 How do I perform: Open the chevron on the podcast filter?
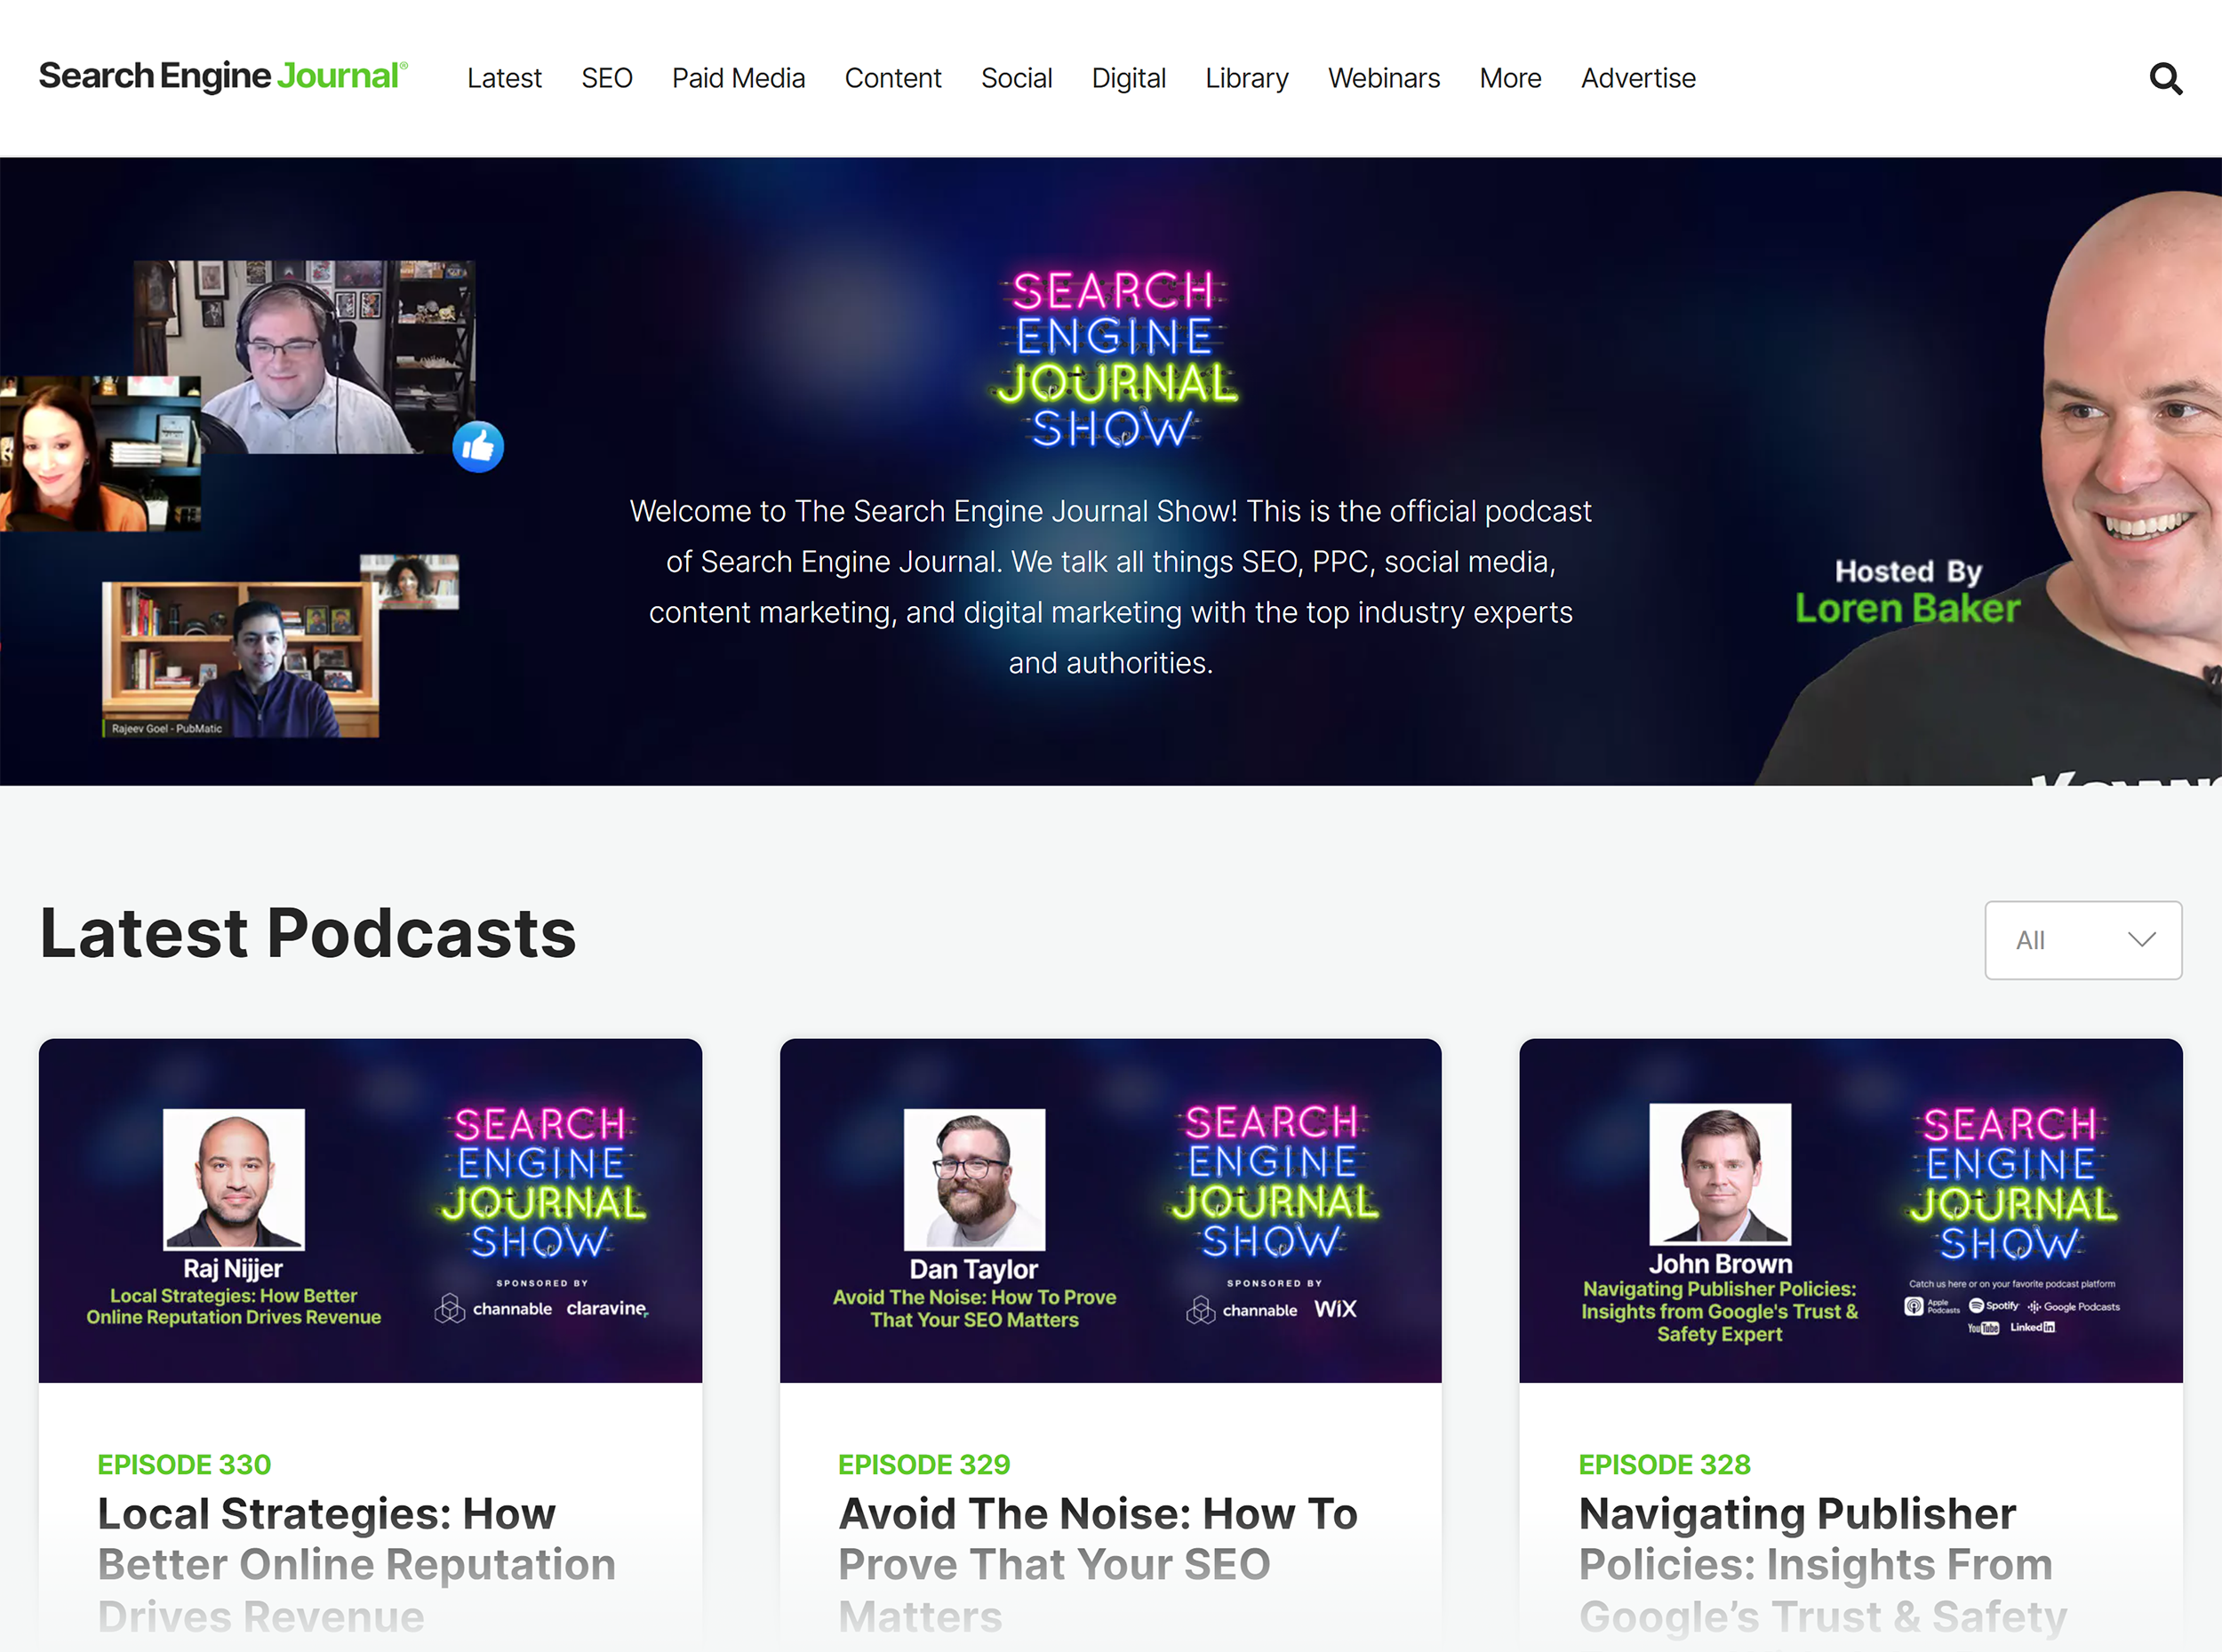coord(2141,940)
